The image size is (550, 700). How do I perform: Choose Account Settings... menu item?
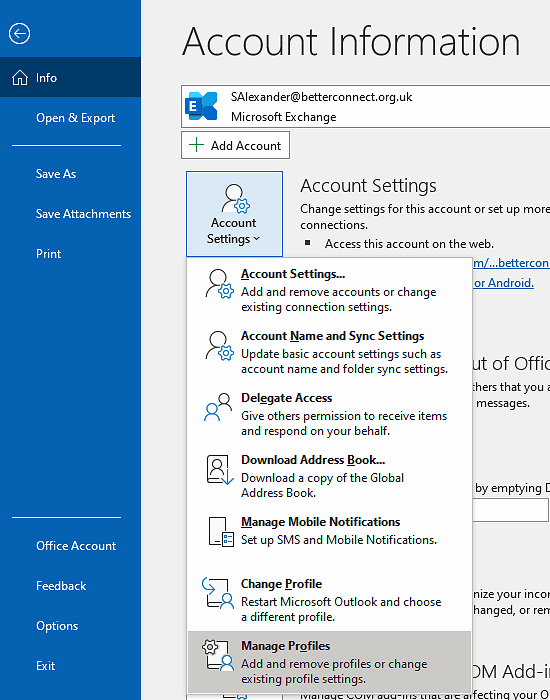coord(329,289)
